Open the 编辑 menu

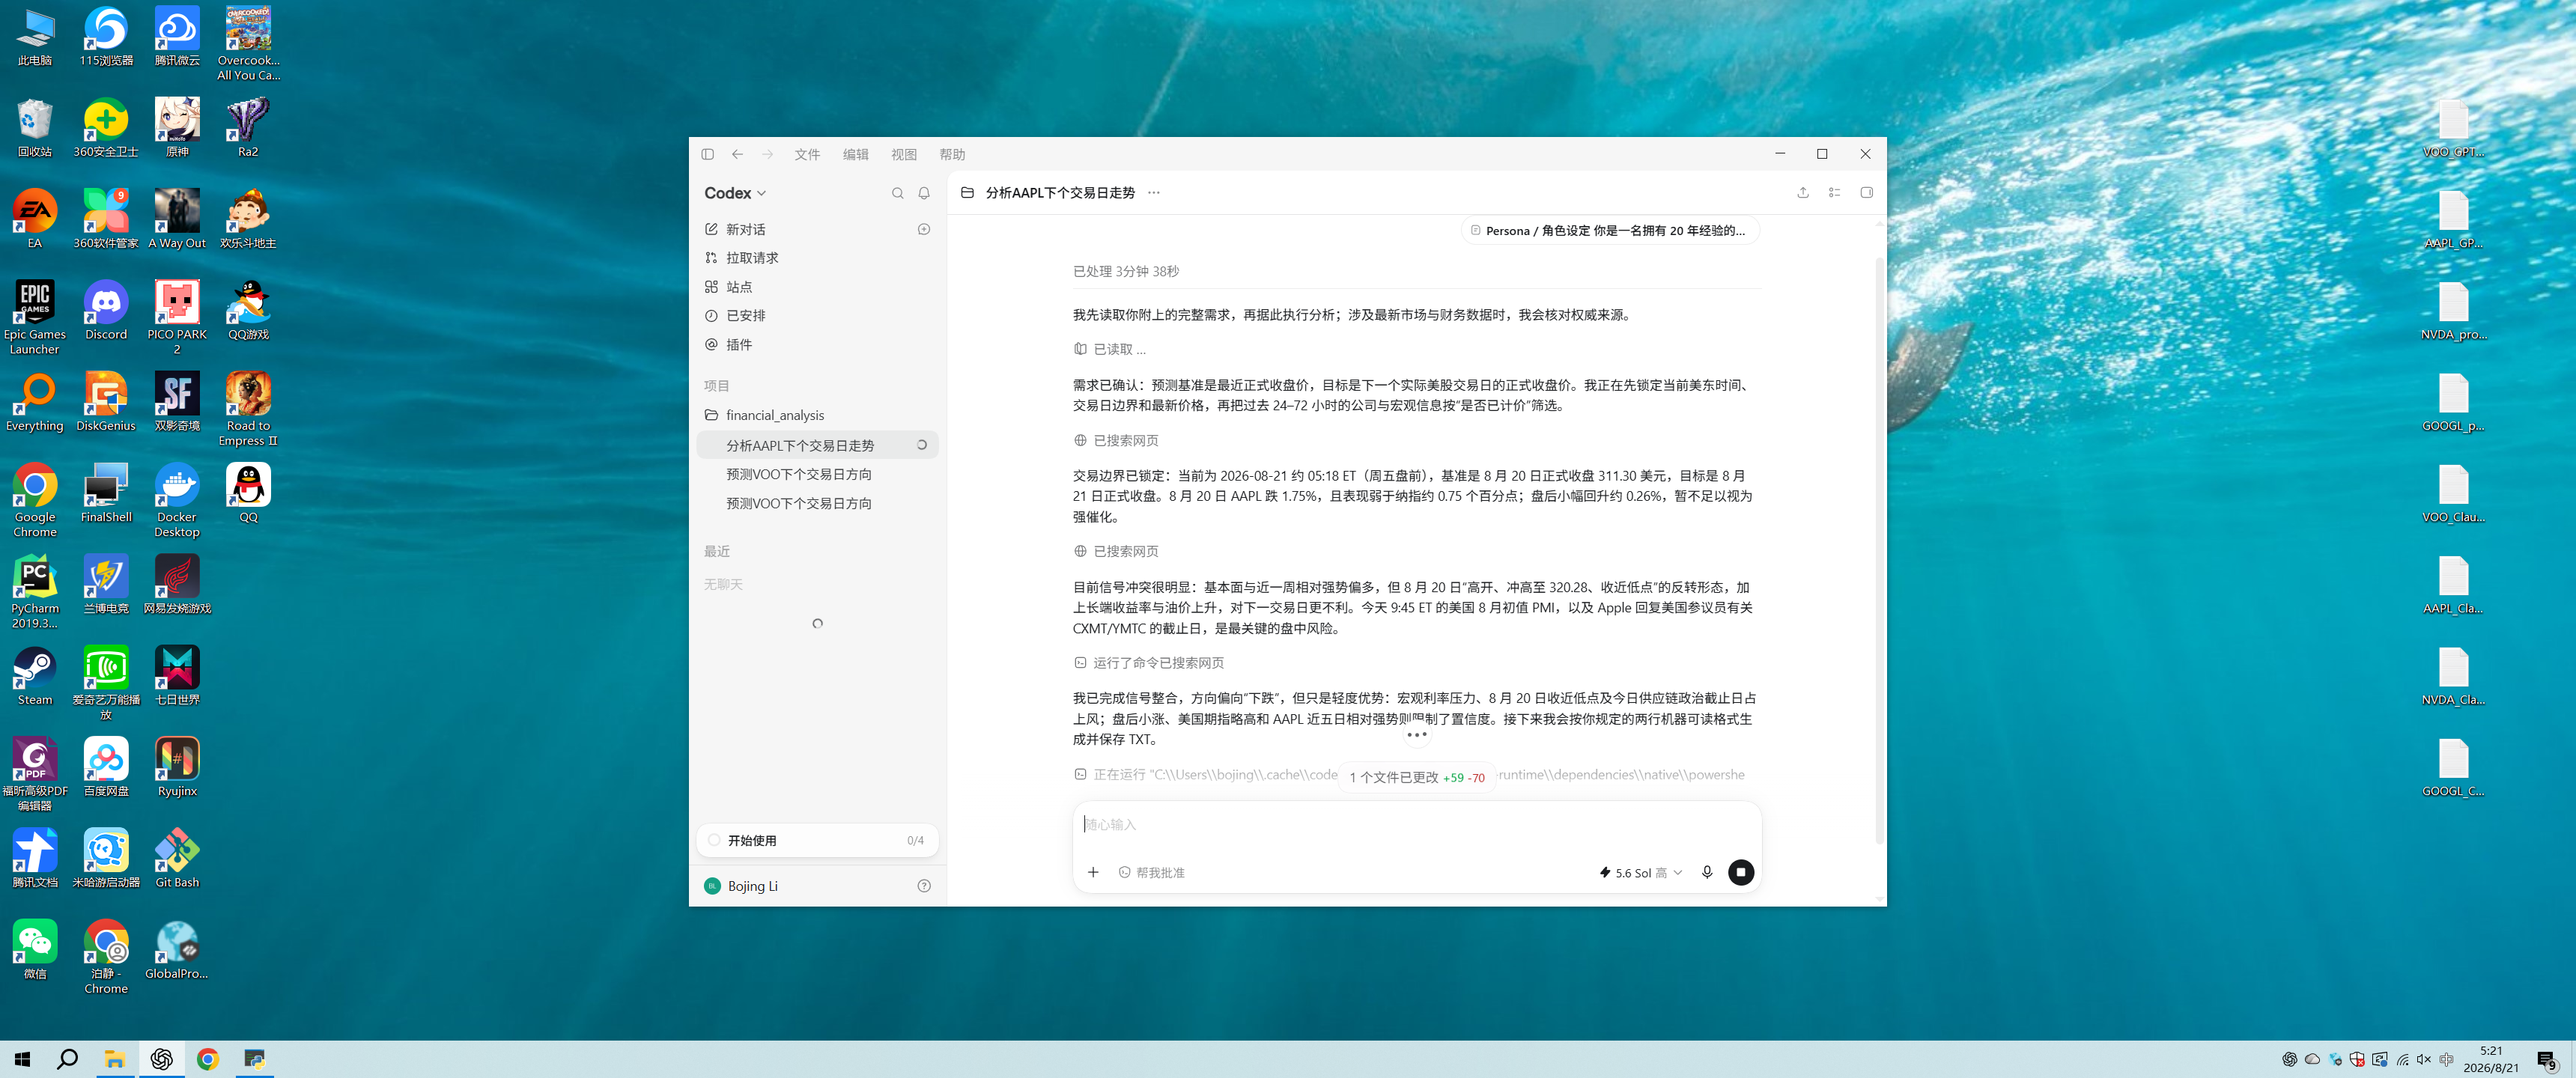coord(855,154)
